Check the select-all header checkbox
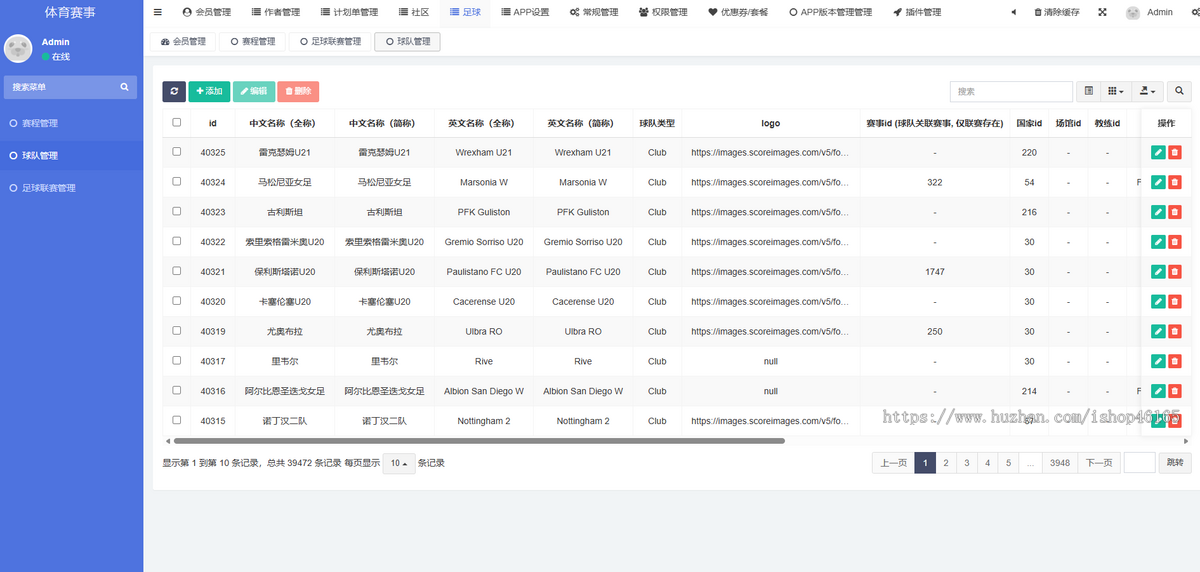The width and height of the screenshot is (1200, 572). tap(177, 122)
